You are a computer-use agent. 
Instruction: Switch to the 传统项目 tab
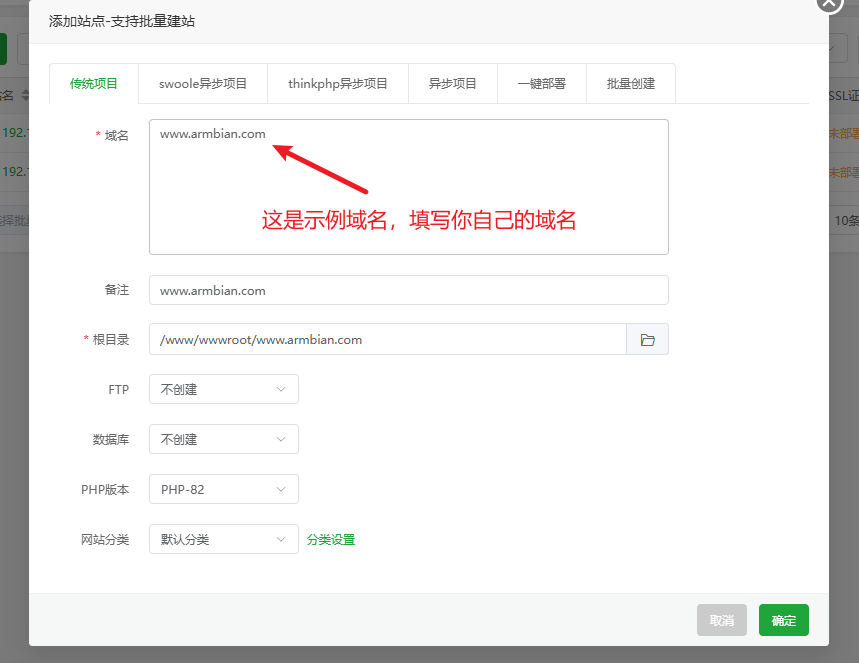(x=94, y=84)
